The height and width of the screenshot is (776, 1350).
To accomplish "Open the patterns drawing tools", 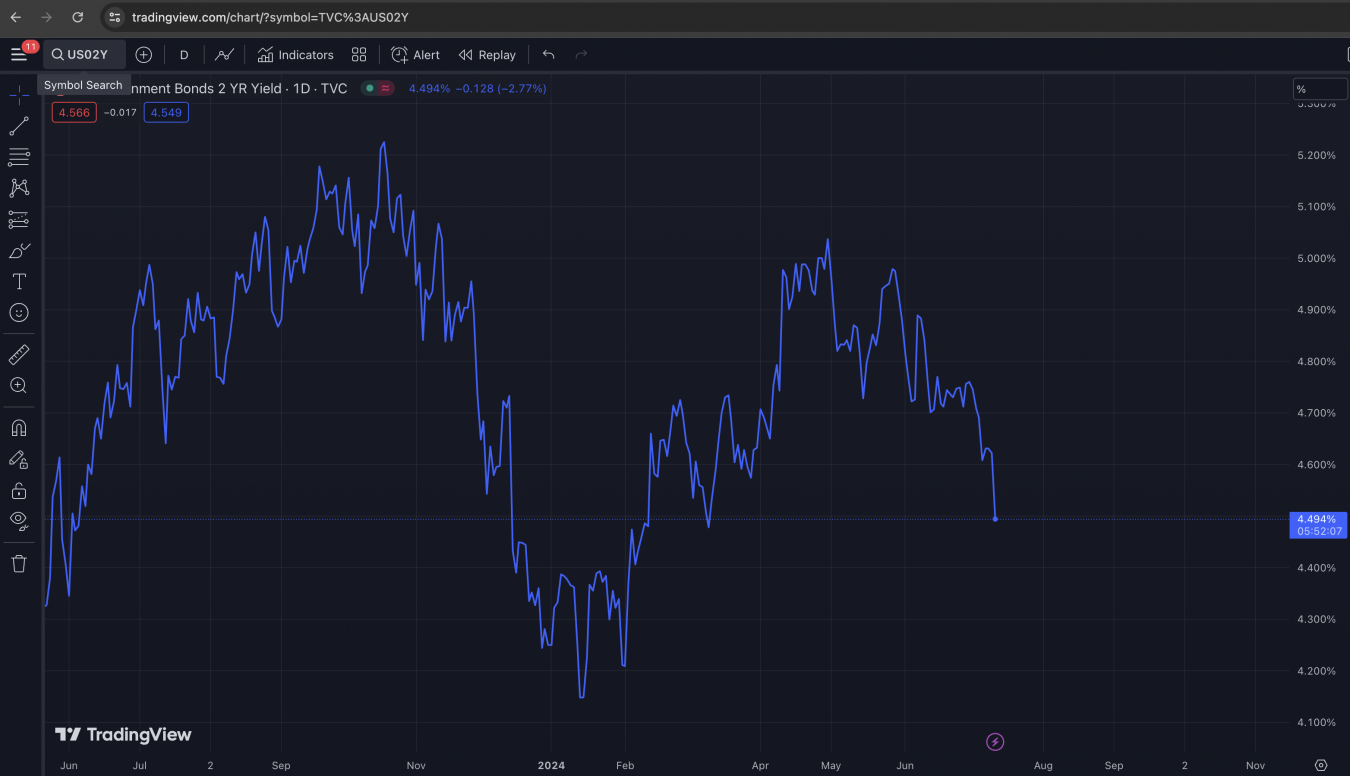I will [19, 188].
